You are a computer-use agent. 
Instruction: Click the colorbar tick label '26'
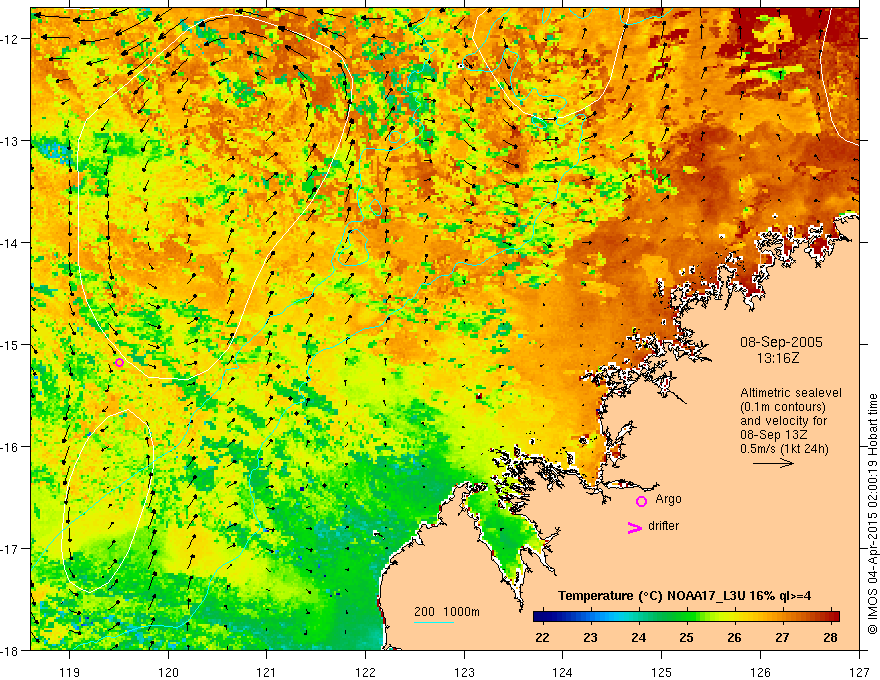coord(734,637)
